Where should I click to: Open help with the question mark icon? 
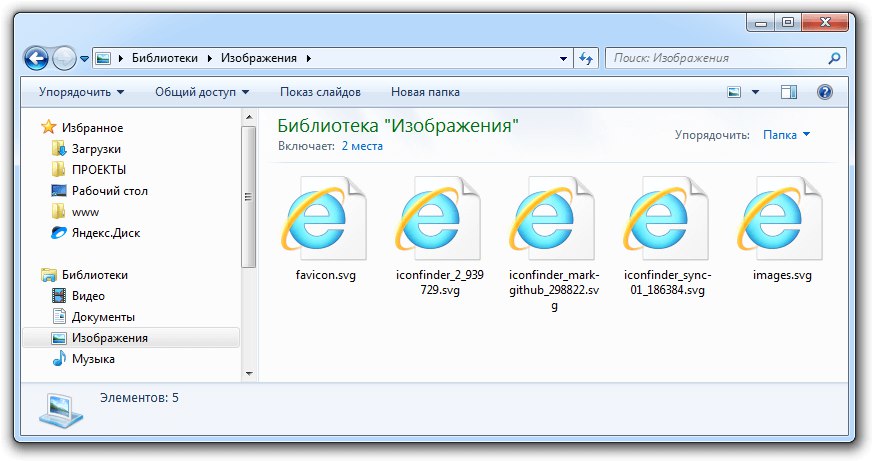coord(825,92)
